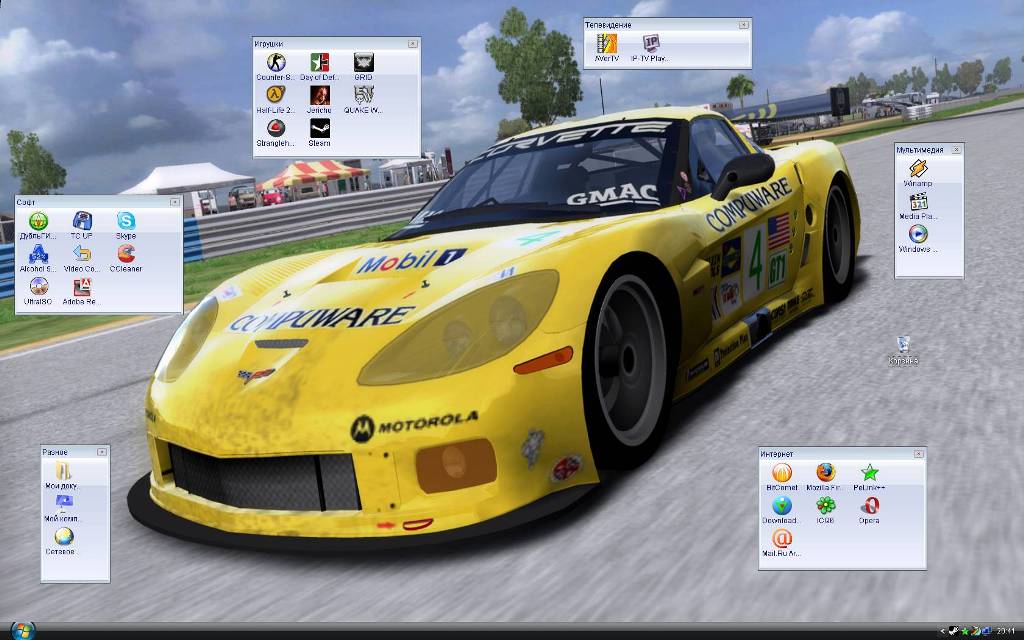
Task: Click the Игрушки panel title
Action: pos(268,44)
